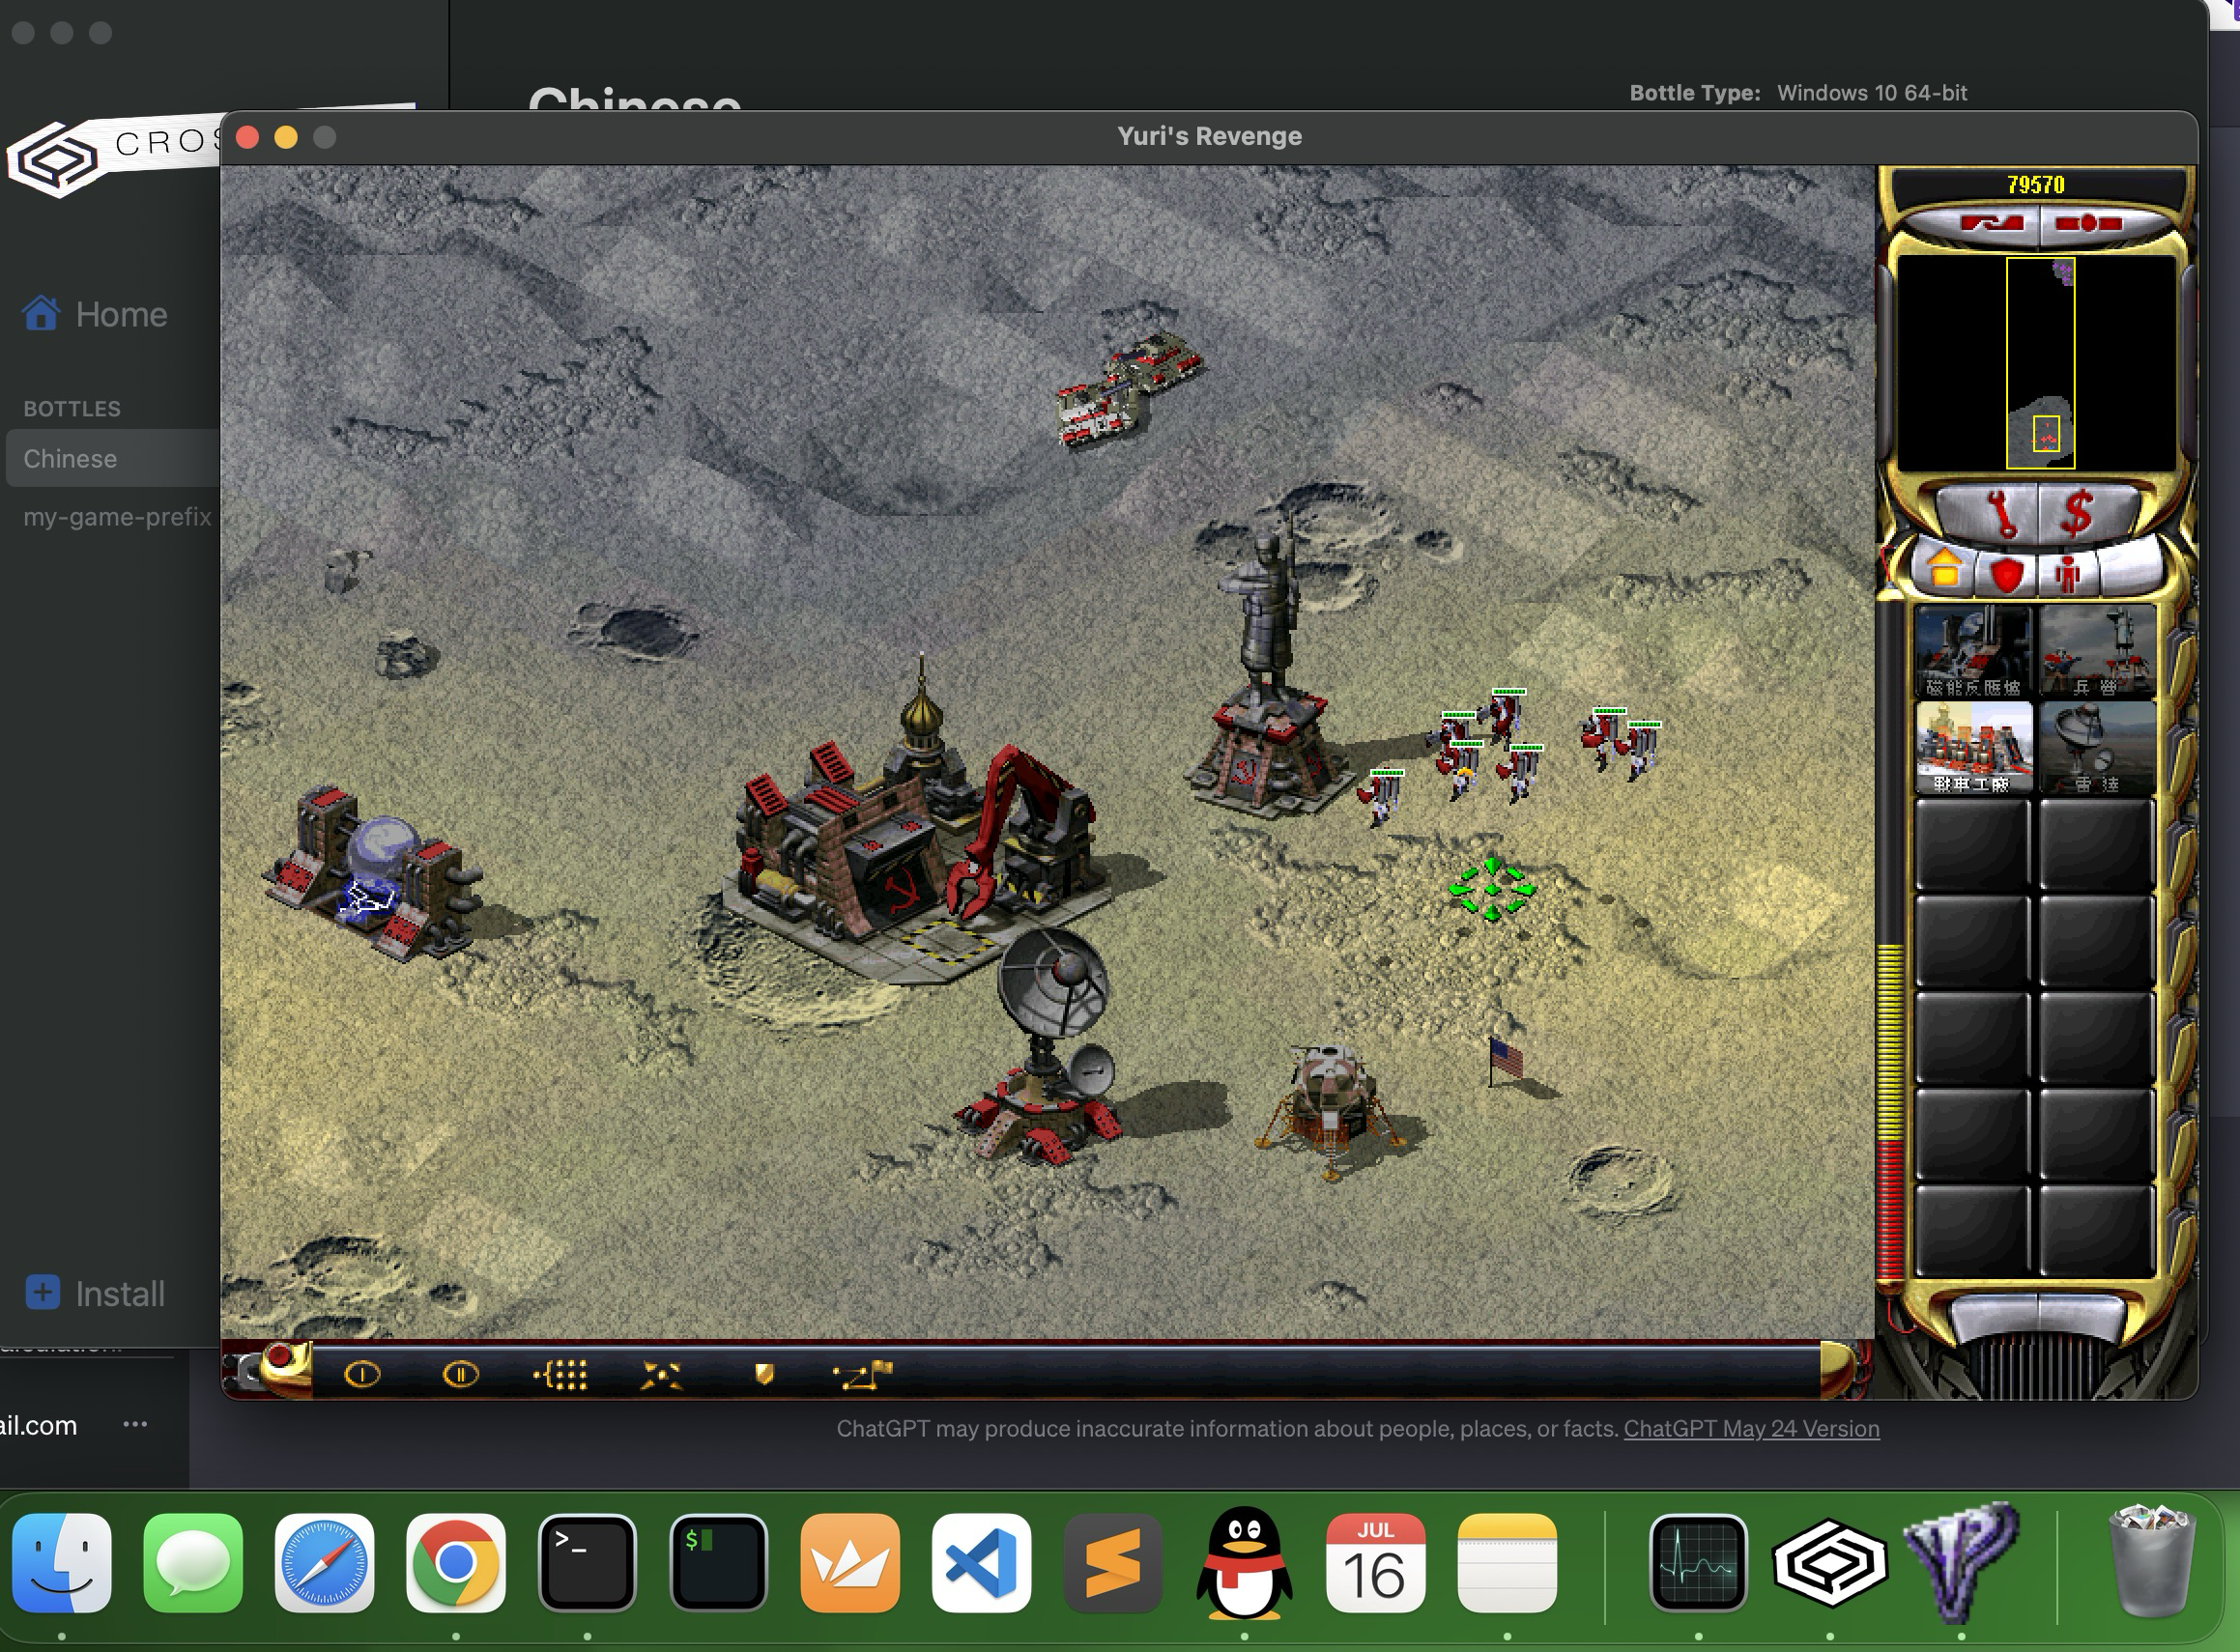
Task: Select Team 1 in the command bar
Action: pyautogui.click(x=362, y=1376)
